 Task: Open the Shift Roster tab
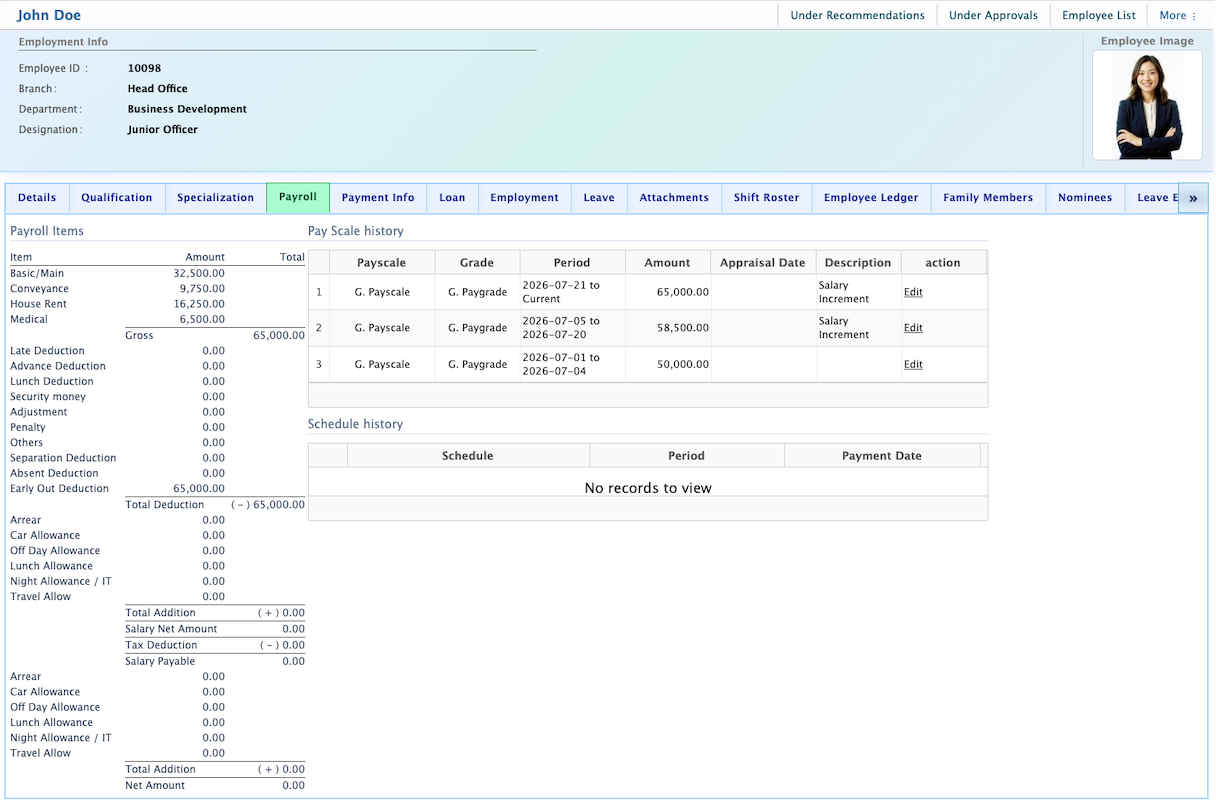coord(766,198)
